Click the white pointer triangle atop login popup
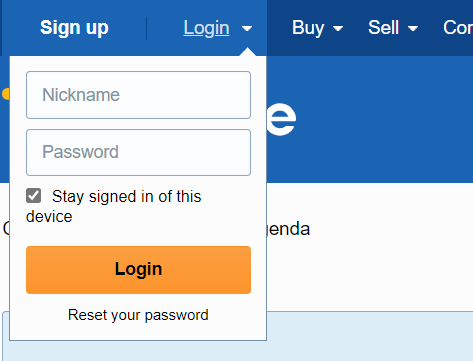The width and height of the screenshot is (473, 361). point(247,52)
